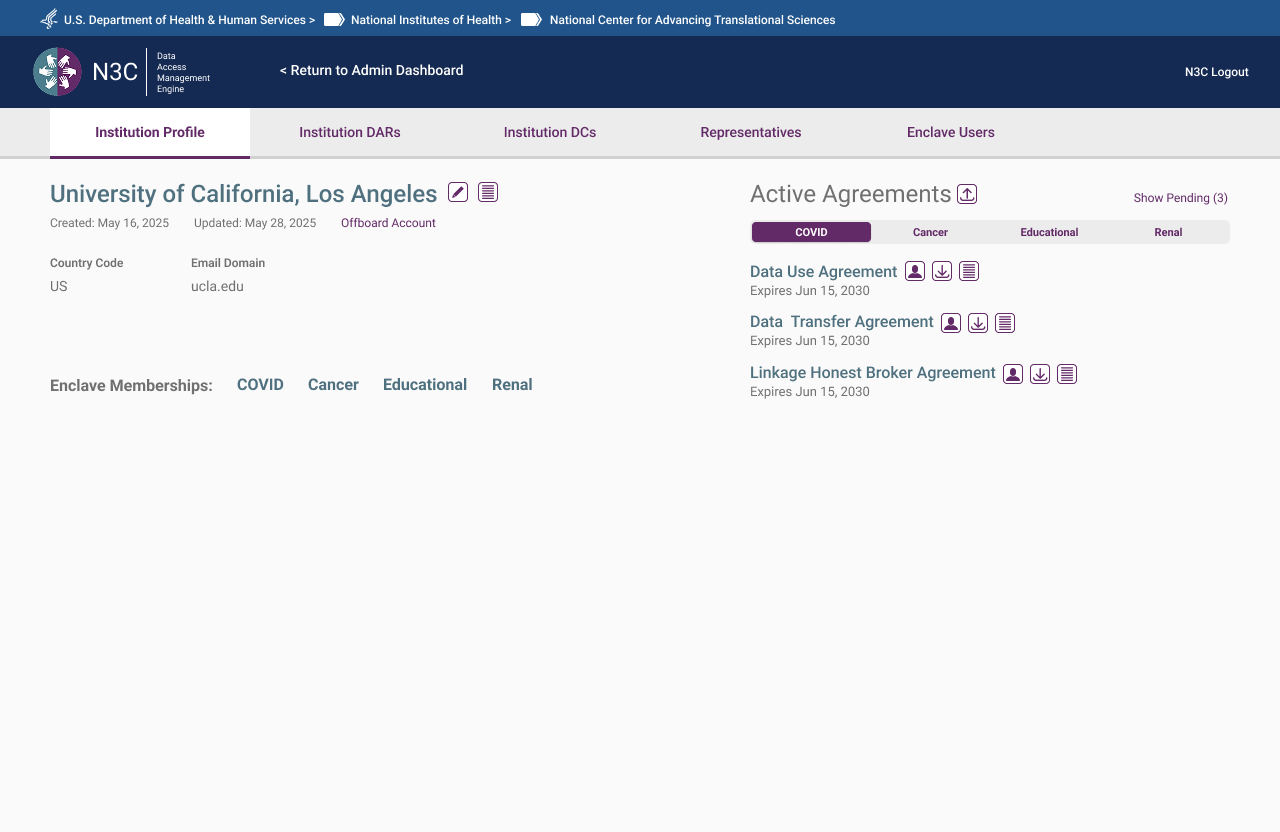
Task: Download the Data Use Agreement document
Action: tap(941, 271)
